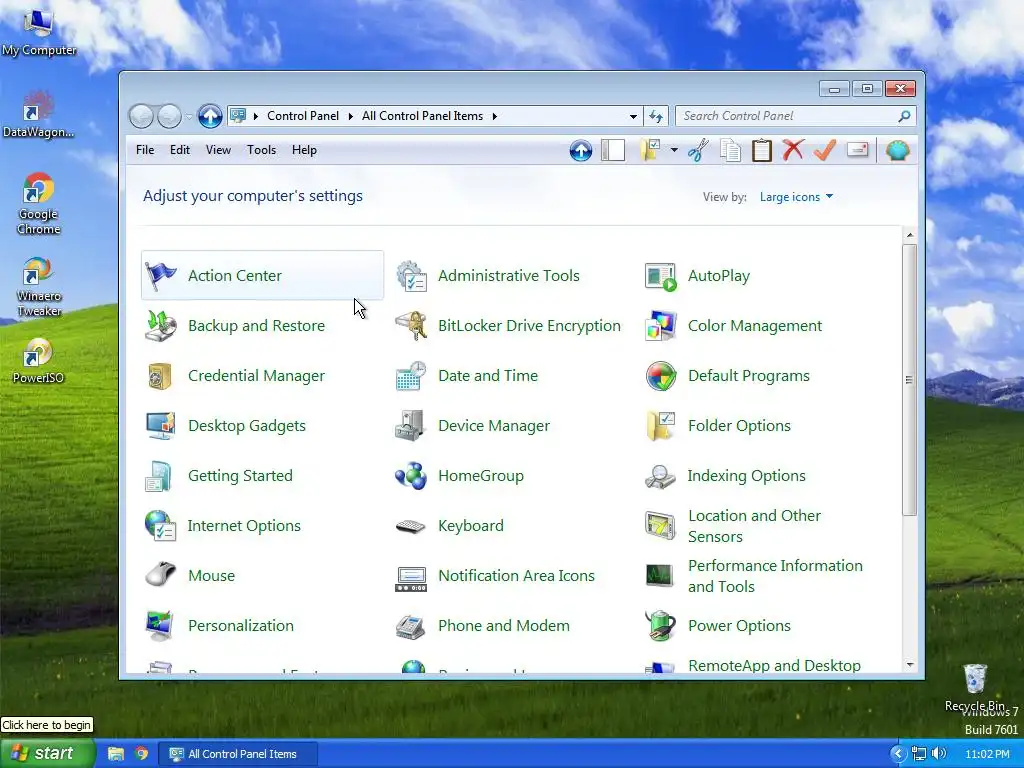Image resolution: width=1024 pixels, height=768 pixels.
Task: Open Indexing Options magnifier icon
Action: coord(660,476)
